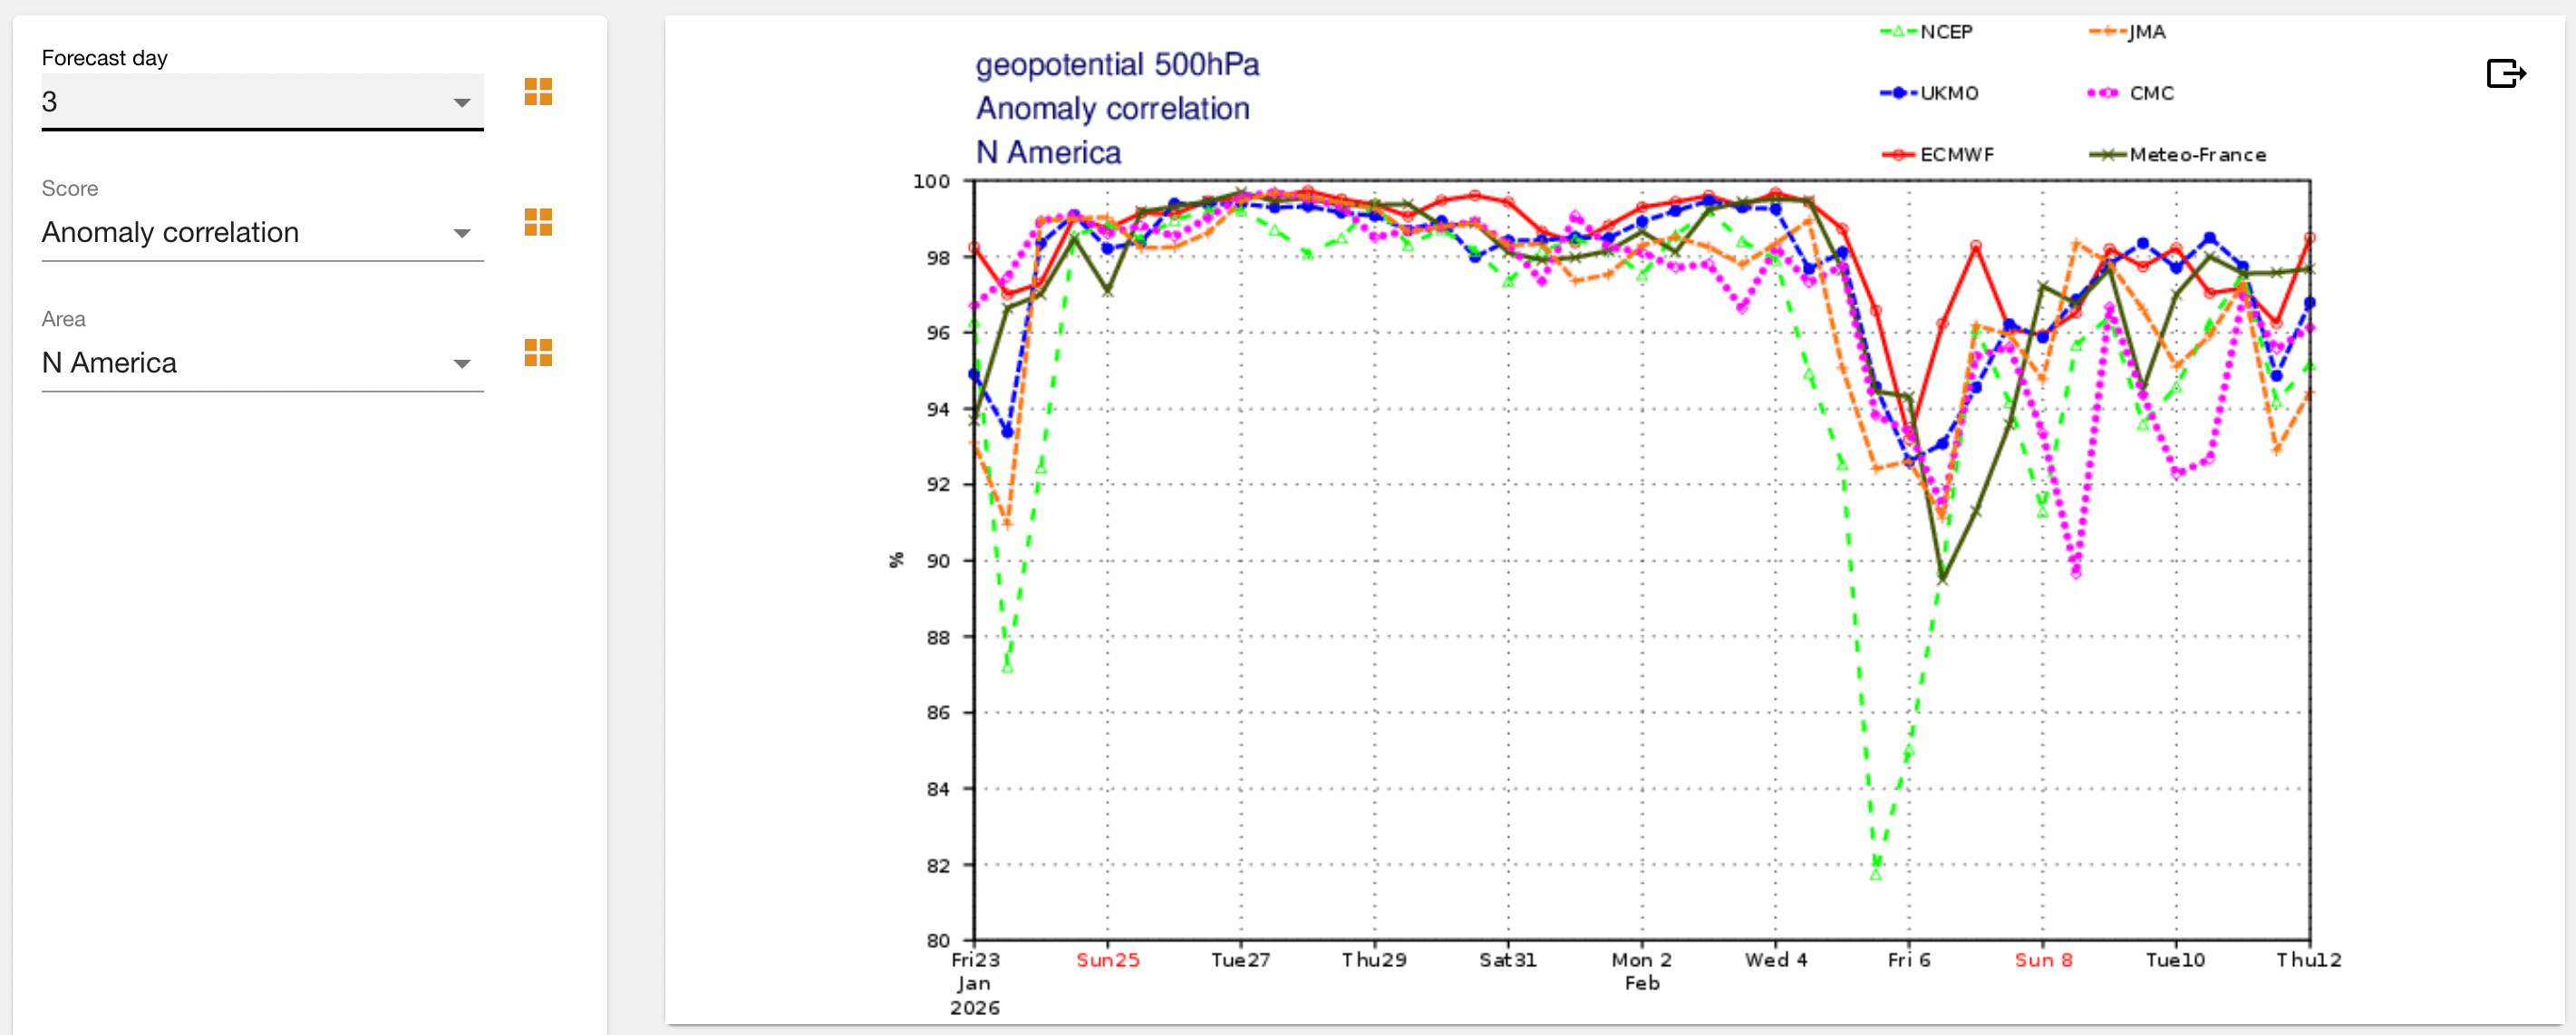
Task: Click the Sun25 date axis label
Action: (1107, 960)
